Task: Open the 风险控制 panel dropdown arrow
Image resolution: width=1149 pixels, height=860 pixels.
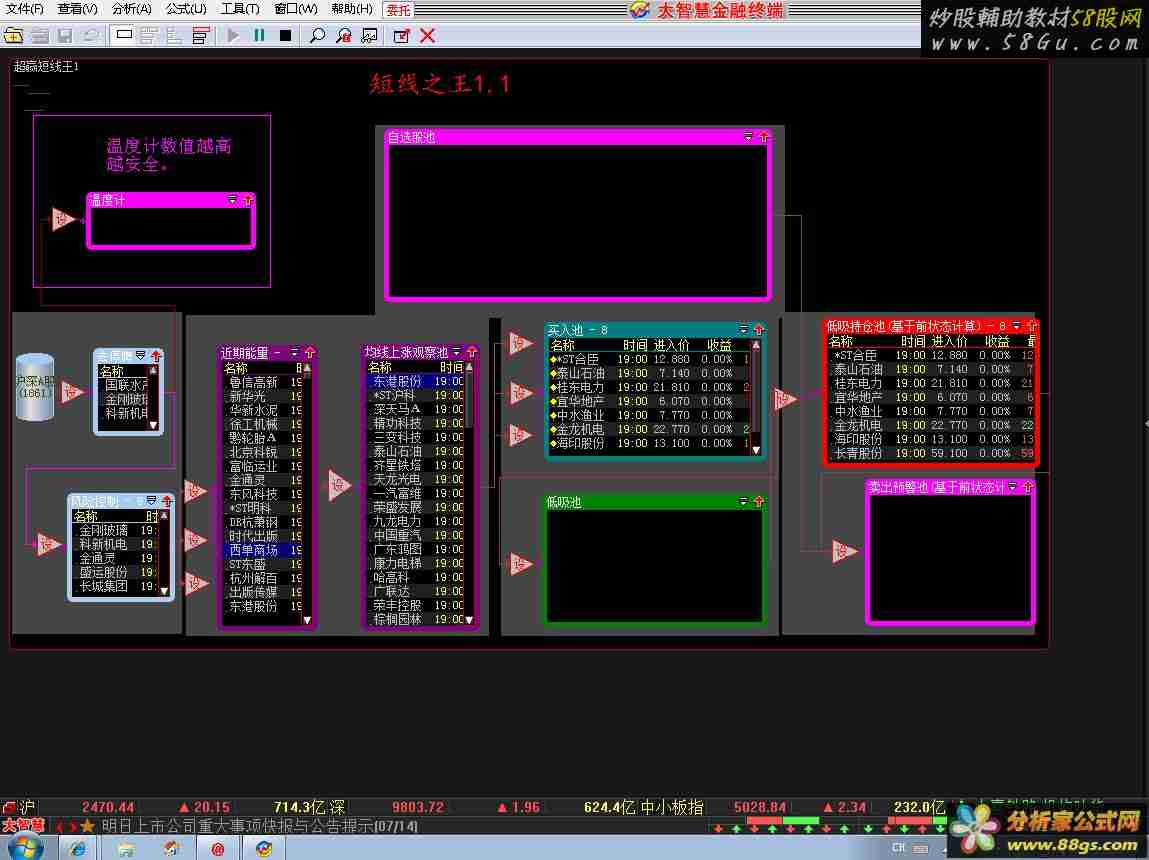Action: pyautogui.click(x=152, y=500)
